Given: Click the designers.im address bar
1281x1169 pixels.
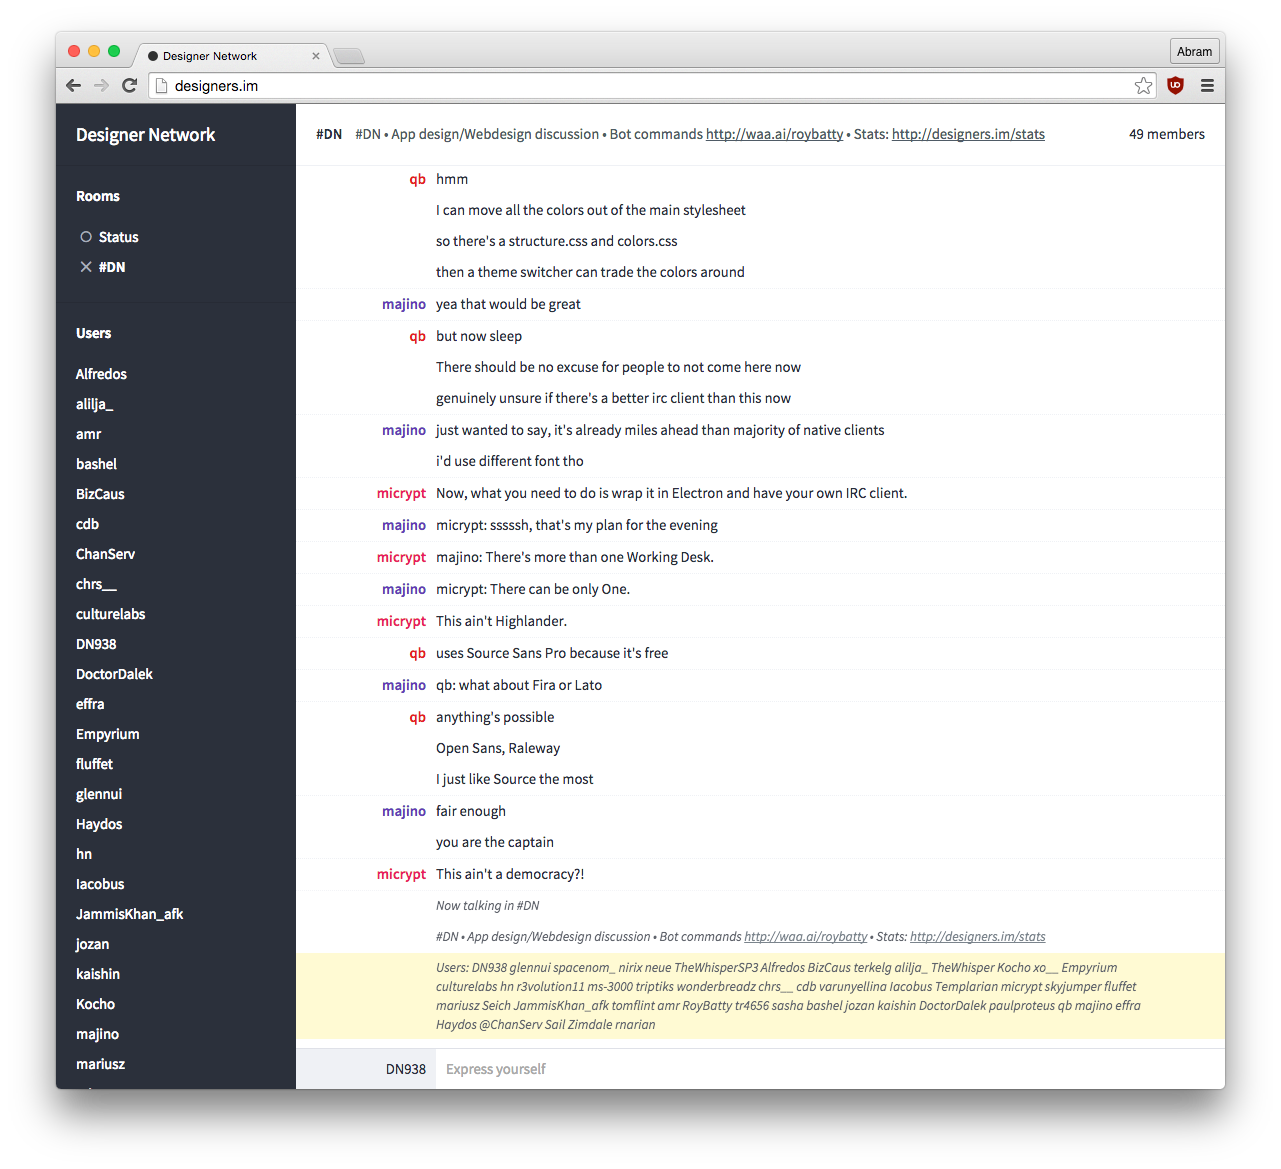Looking at the screenshot, I should 400,85.
